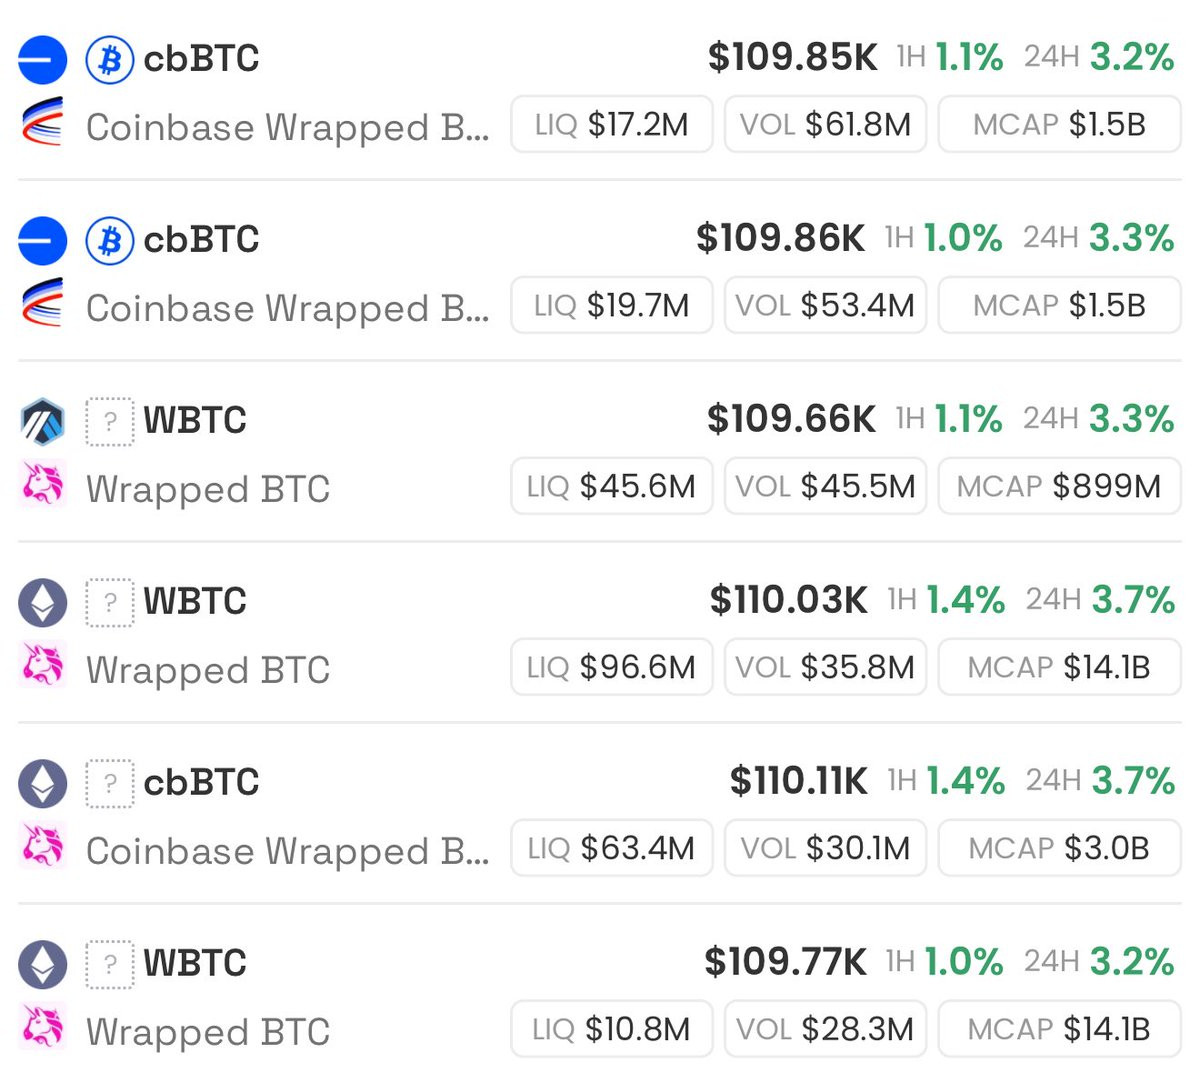Click the Arbitrum network icon beside WBTC
The height and width of the screenshot is (1083, 1200).
pos(42,421)
